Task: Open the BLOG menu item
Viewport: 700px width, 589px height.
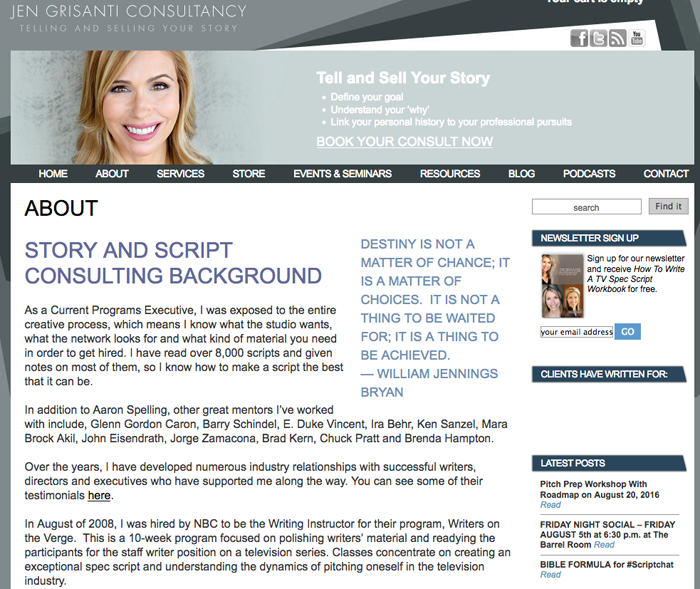Action: pyautogui.click(x=521, y=174)
